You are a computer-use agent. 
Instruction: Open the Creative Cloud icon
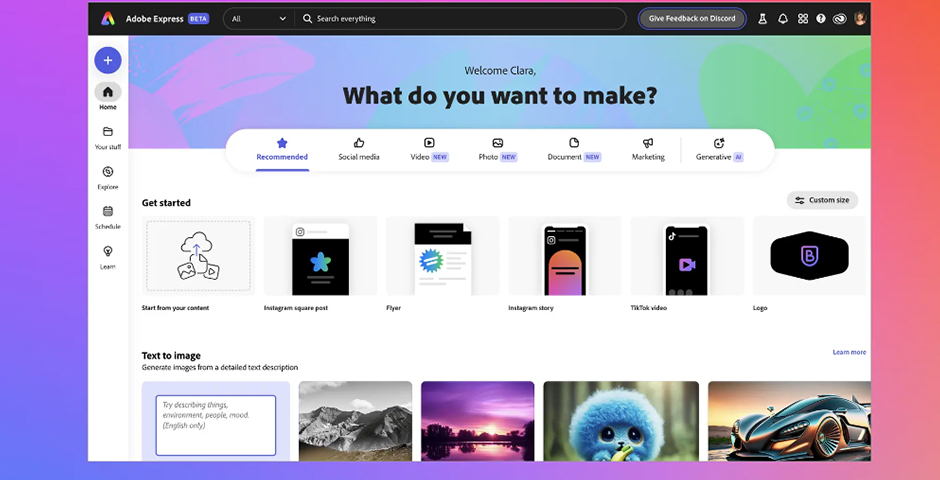point(840,19)
